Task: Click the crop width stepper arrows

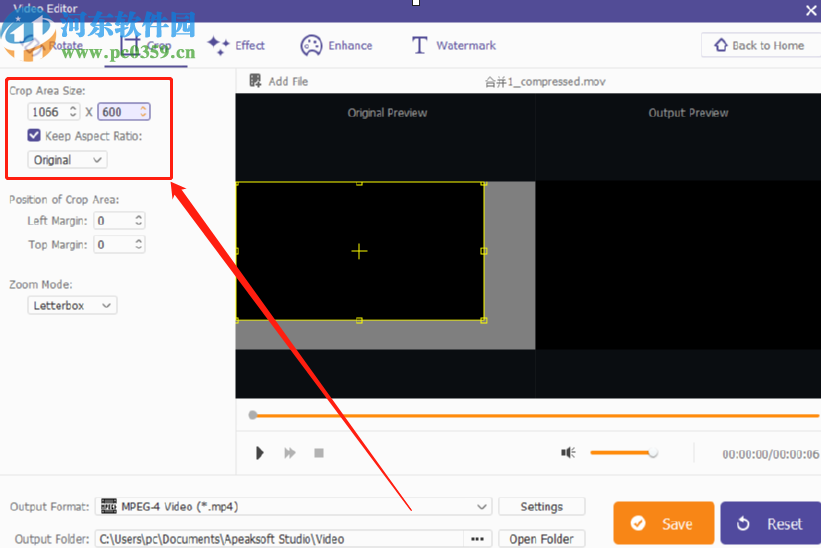Action: 73,111
